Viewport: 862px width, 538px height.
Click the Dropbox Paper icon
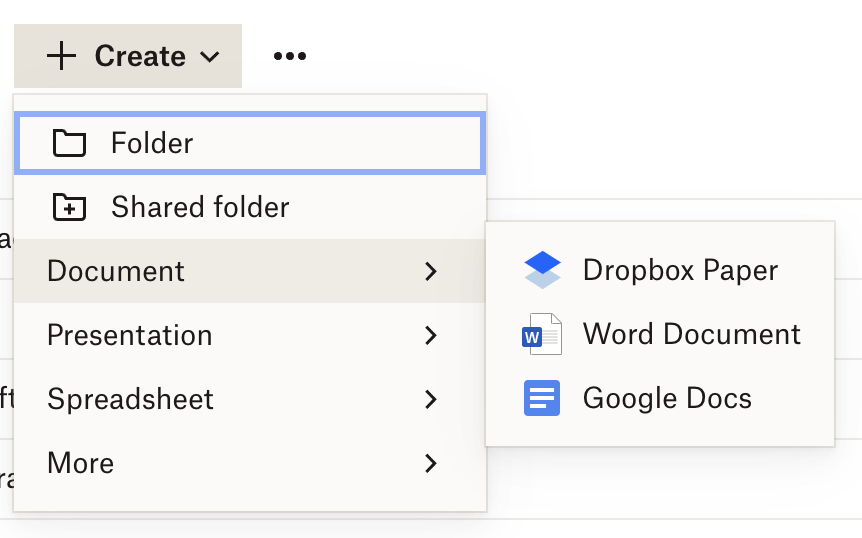pos(543,270)
